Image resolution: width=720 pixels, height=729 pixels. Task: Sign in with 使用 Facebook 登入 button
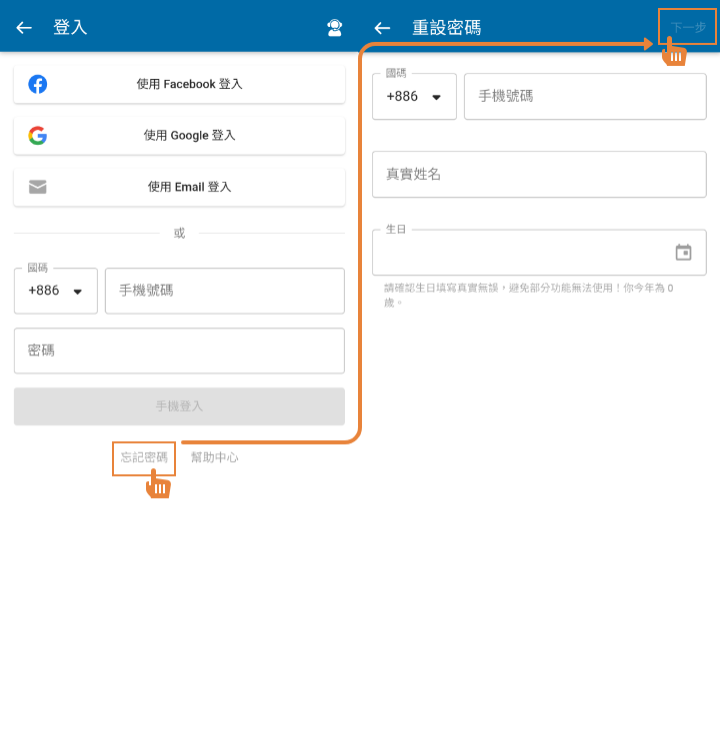(x=179, y=84)
